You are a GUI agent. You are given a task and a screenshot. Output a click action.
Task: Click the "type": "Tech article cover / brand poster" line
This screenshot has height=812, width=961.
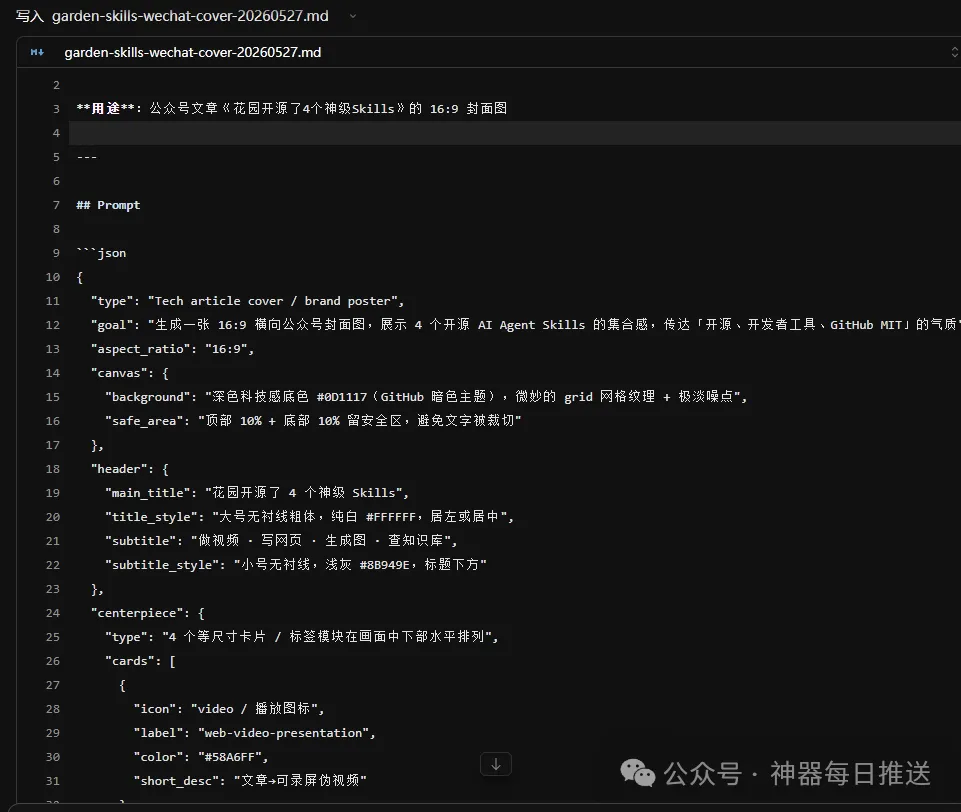click(x=248, y=301)
